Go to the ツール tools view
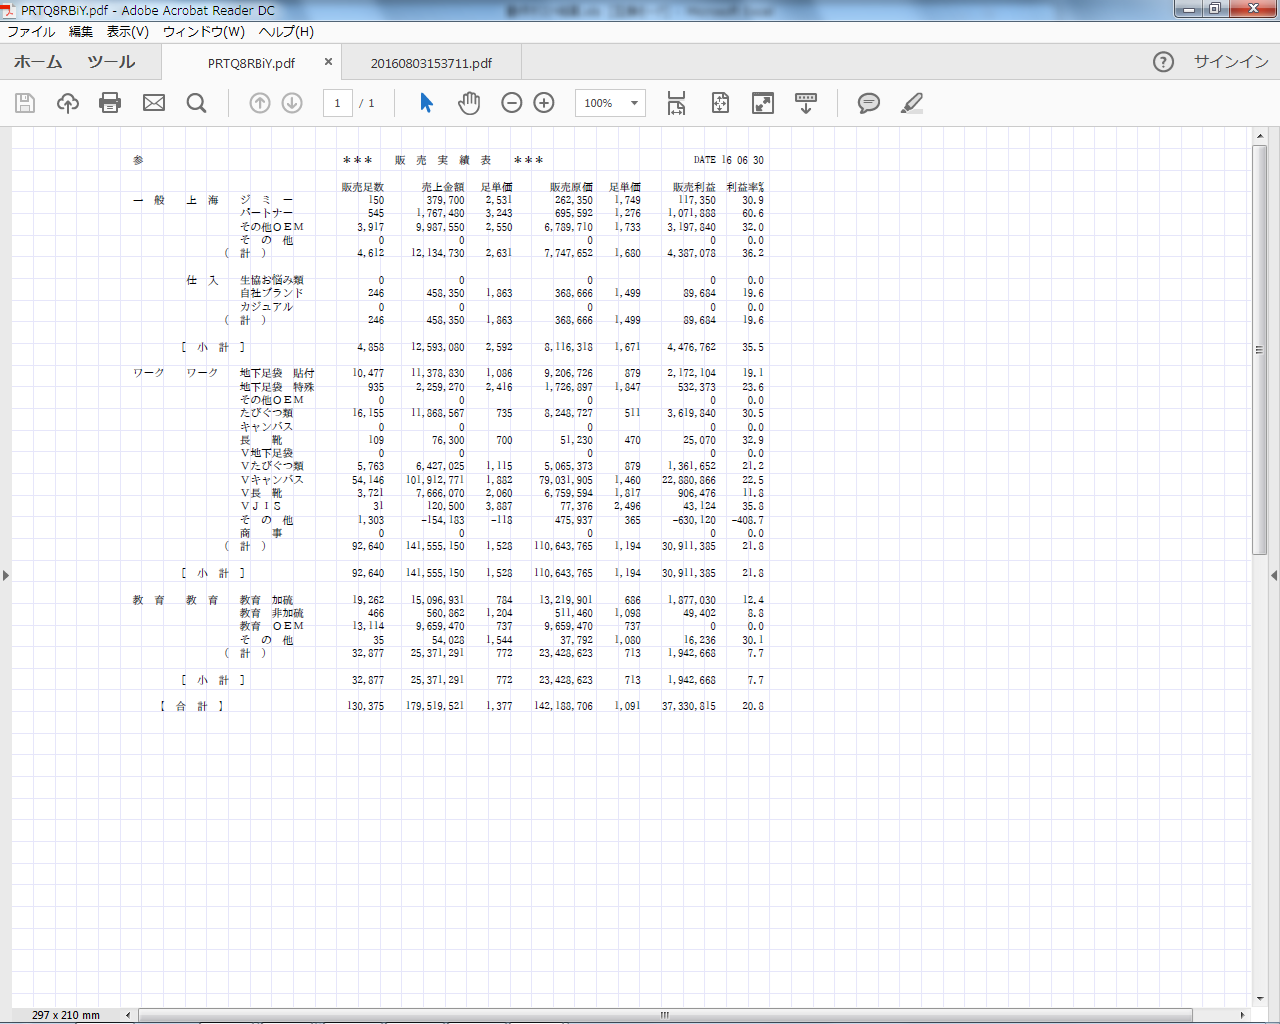Image resolution: width=1280 pixels, height=1024 pixels. [x=111, y=62]
